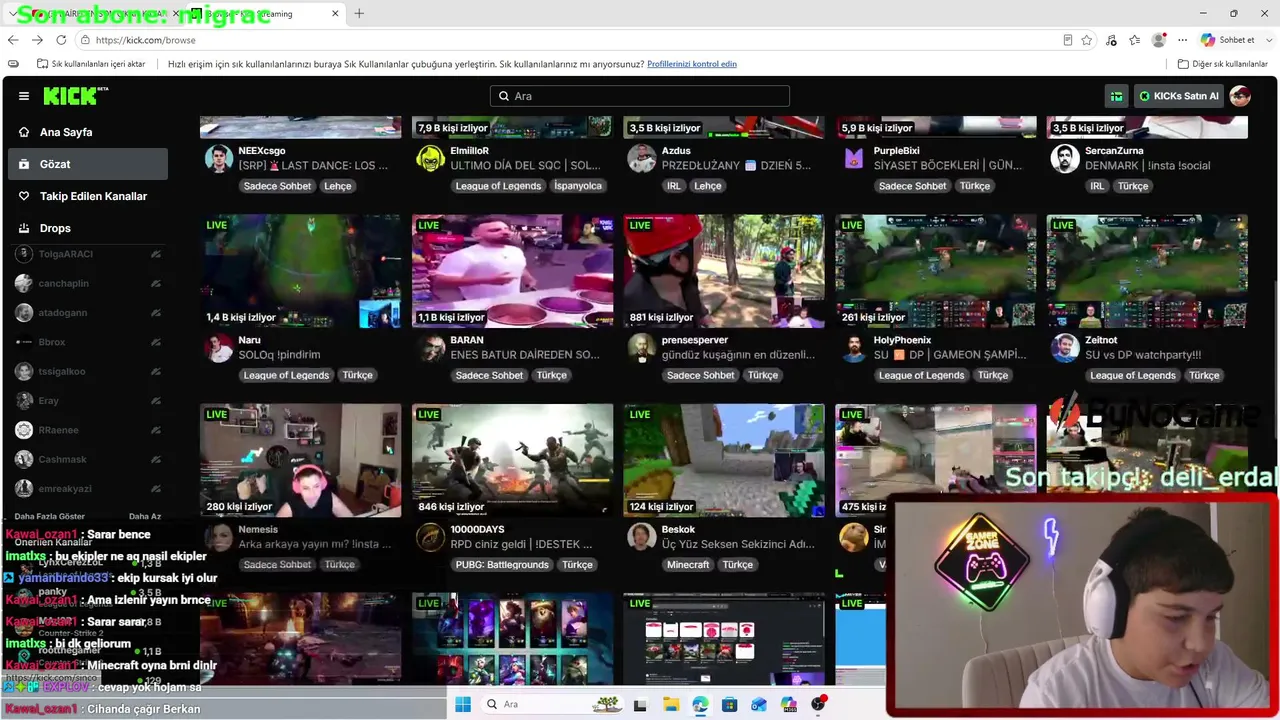Go to Ana Sayfa in the sidebar
Viewport: 1280px width, 720px height.
[x=88, y=132]
